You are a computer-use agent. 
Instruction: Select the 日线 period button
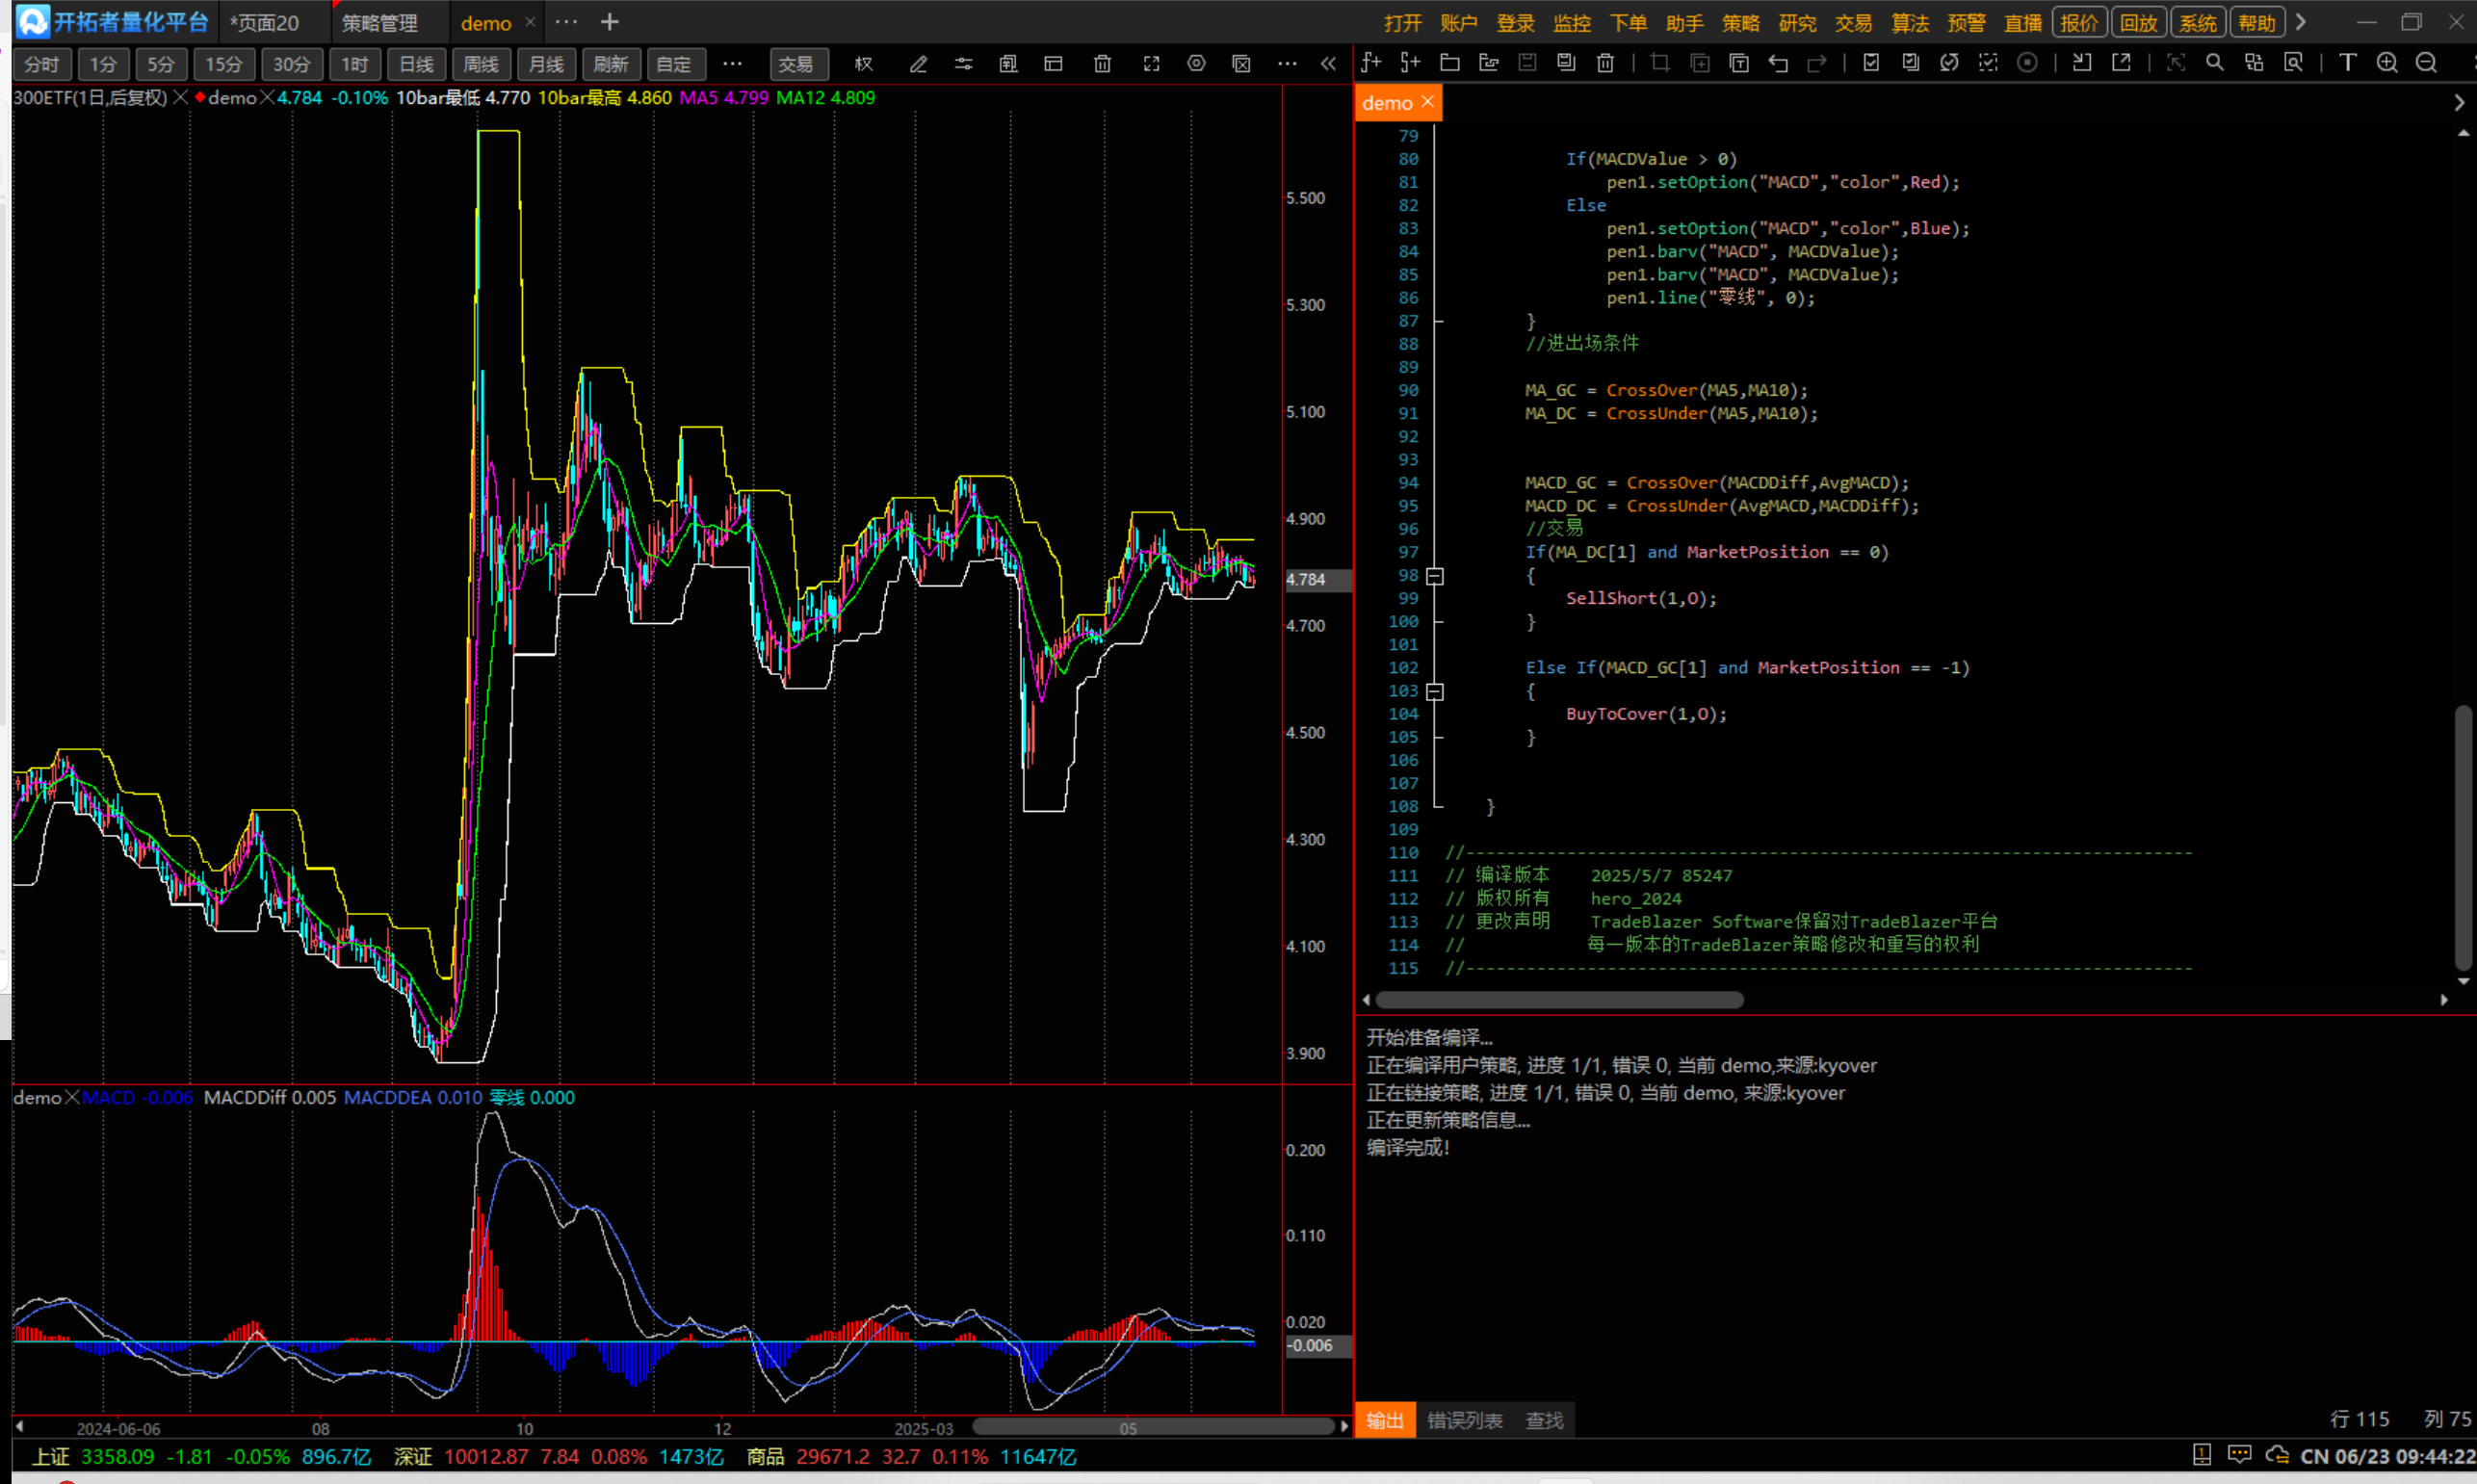pyautogui.click(x=416, y=64)
